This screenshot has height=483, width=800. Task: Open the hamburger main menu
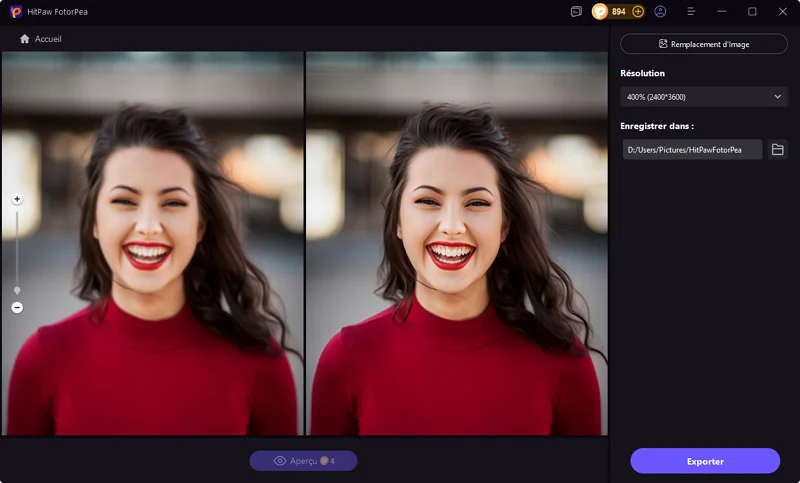pos(691,12)
